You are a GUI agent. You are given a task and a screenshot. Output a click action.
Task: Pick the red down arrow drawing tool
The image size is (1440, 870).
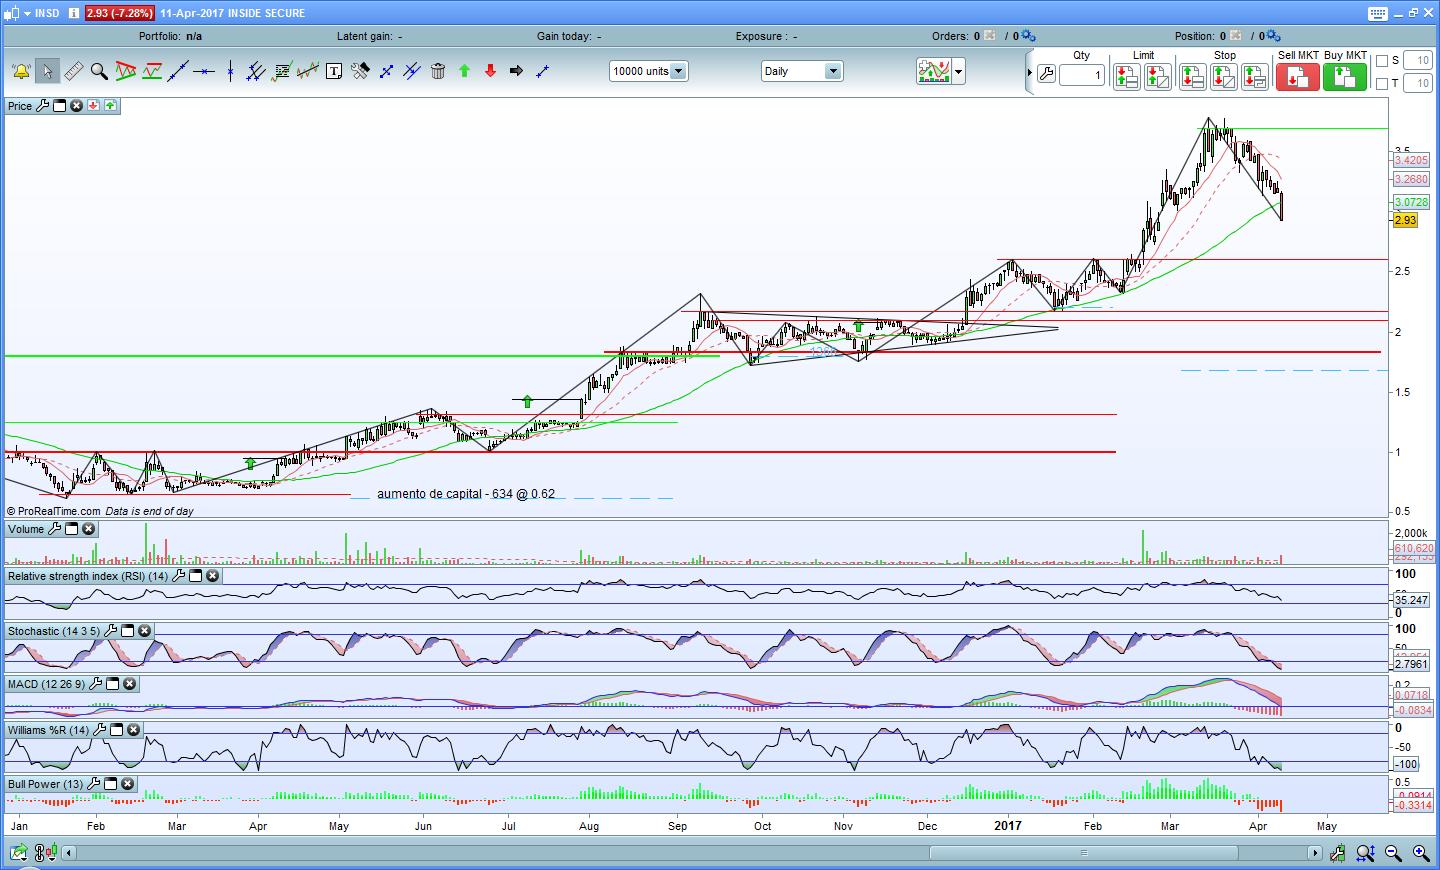coord(490,71)
